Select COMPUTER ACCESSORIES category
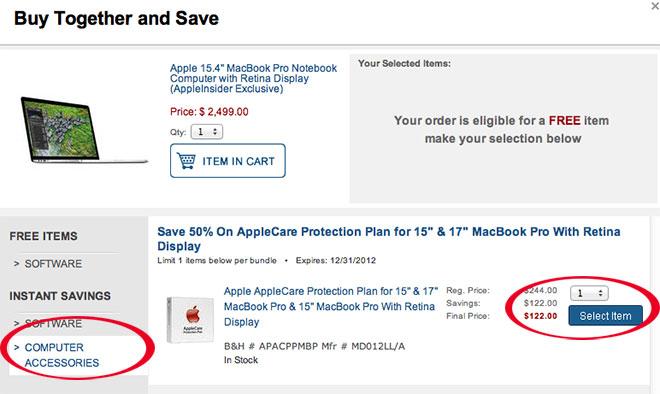This screenshot has width=660, height=394. pos(61,355)
